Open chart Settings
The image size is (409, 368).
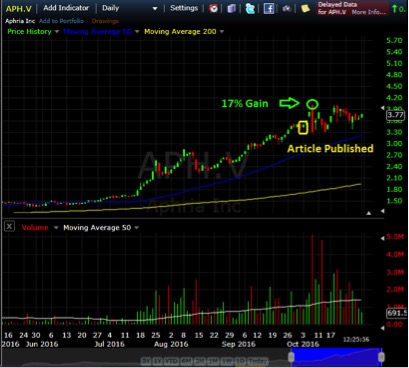[184, 8]
